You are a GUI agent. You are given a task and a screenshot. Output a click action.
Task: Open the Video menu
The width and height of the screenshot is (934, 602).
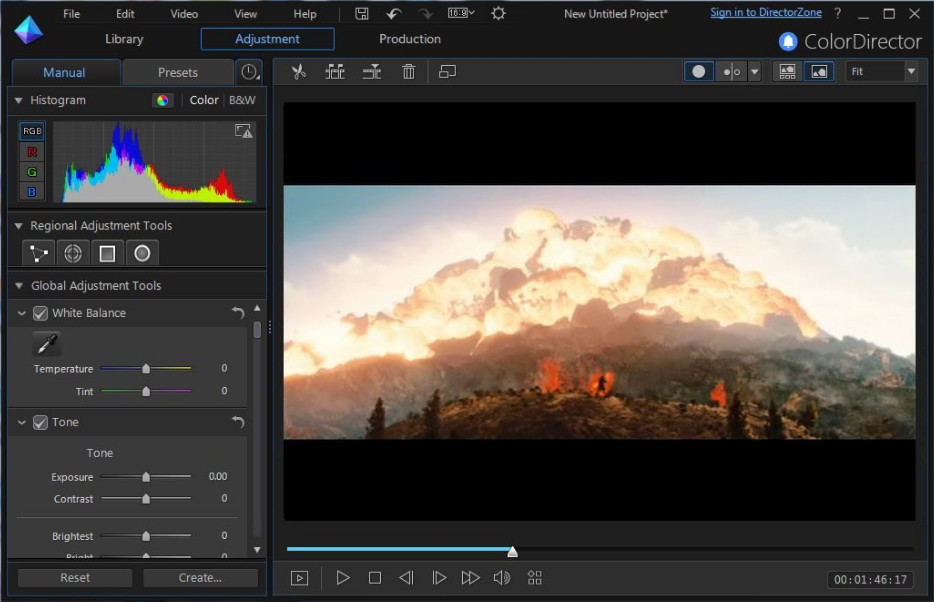(x=184, y=14)
